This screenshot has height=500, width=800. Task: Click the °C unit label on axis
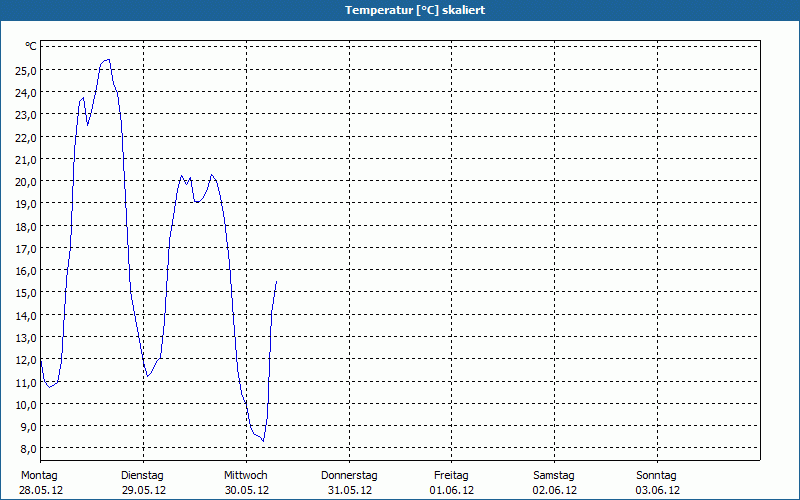31,46
